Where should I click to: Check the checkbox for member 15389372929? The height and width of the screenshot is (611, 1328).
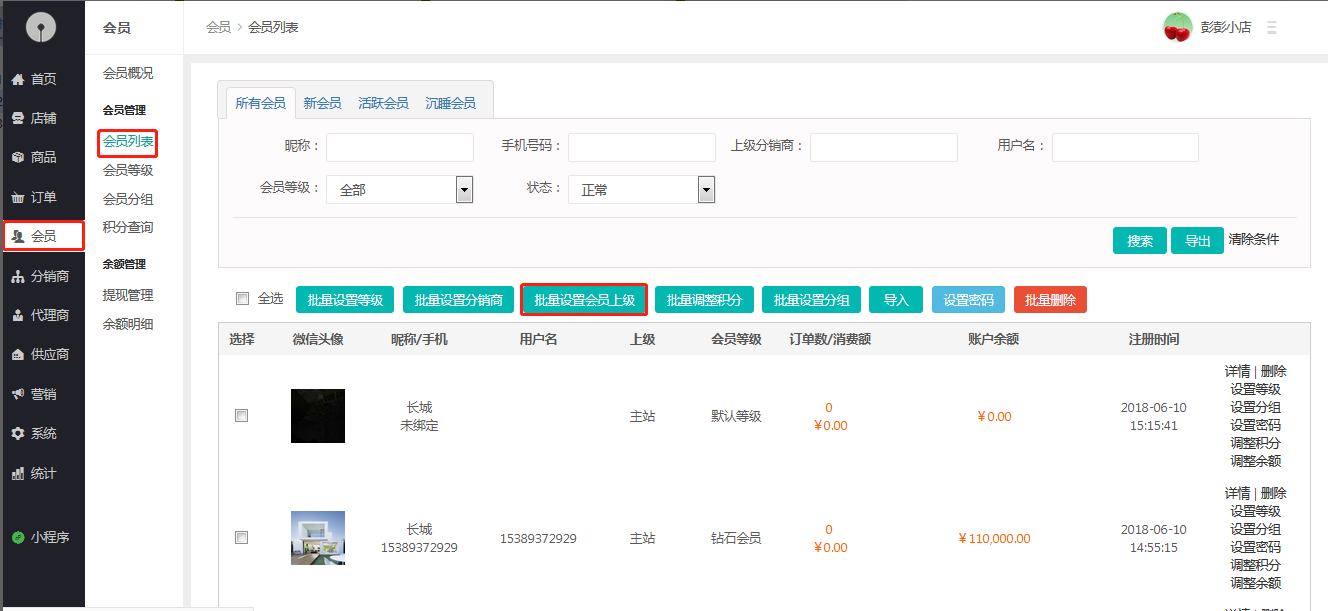pos(241,537)
